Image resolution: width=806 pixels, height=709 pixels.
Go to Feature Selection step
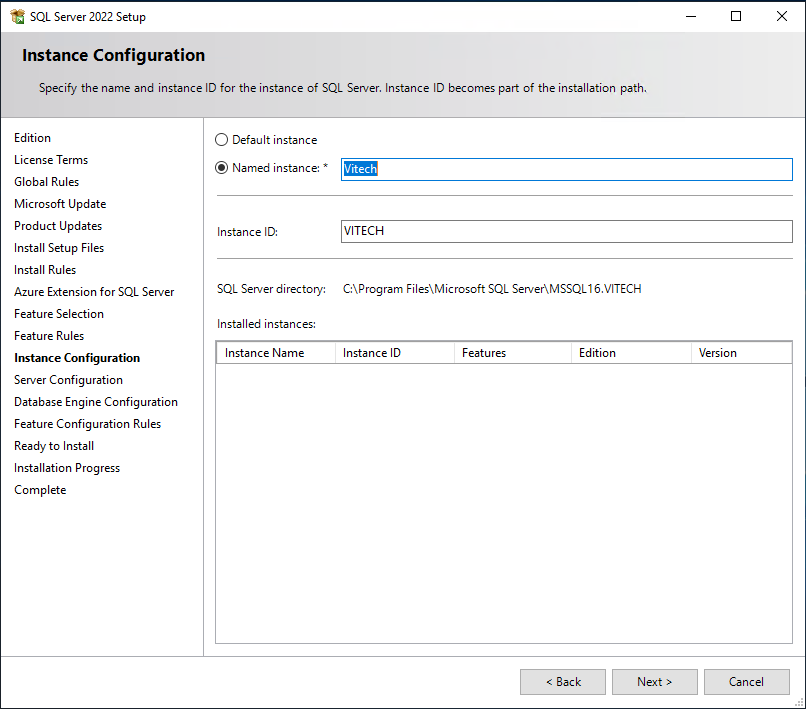(59, 314)
